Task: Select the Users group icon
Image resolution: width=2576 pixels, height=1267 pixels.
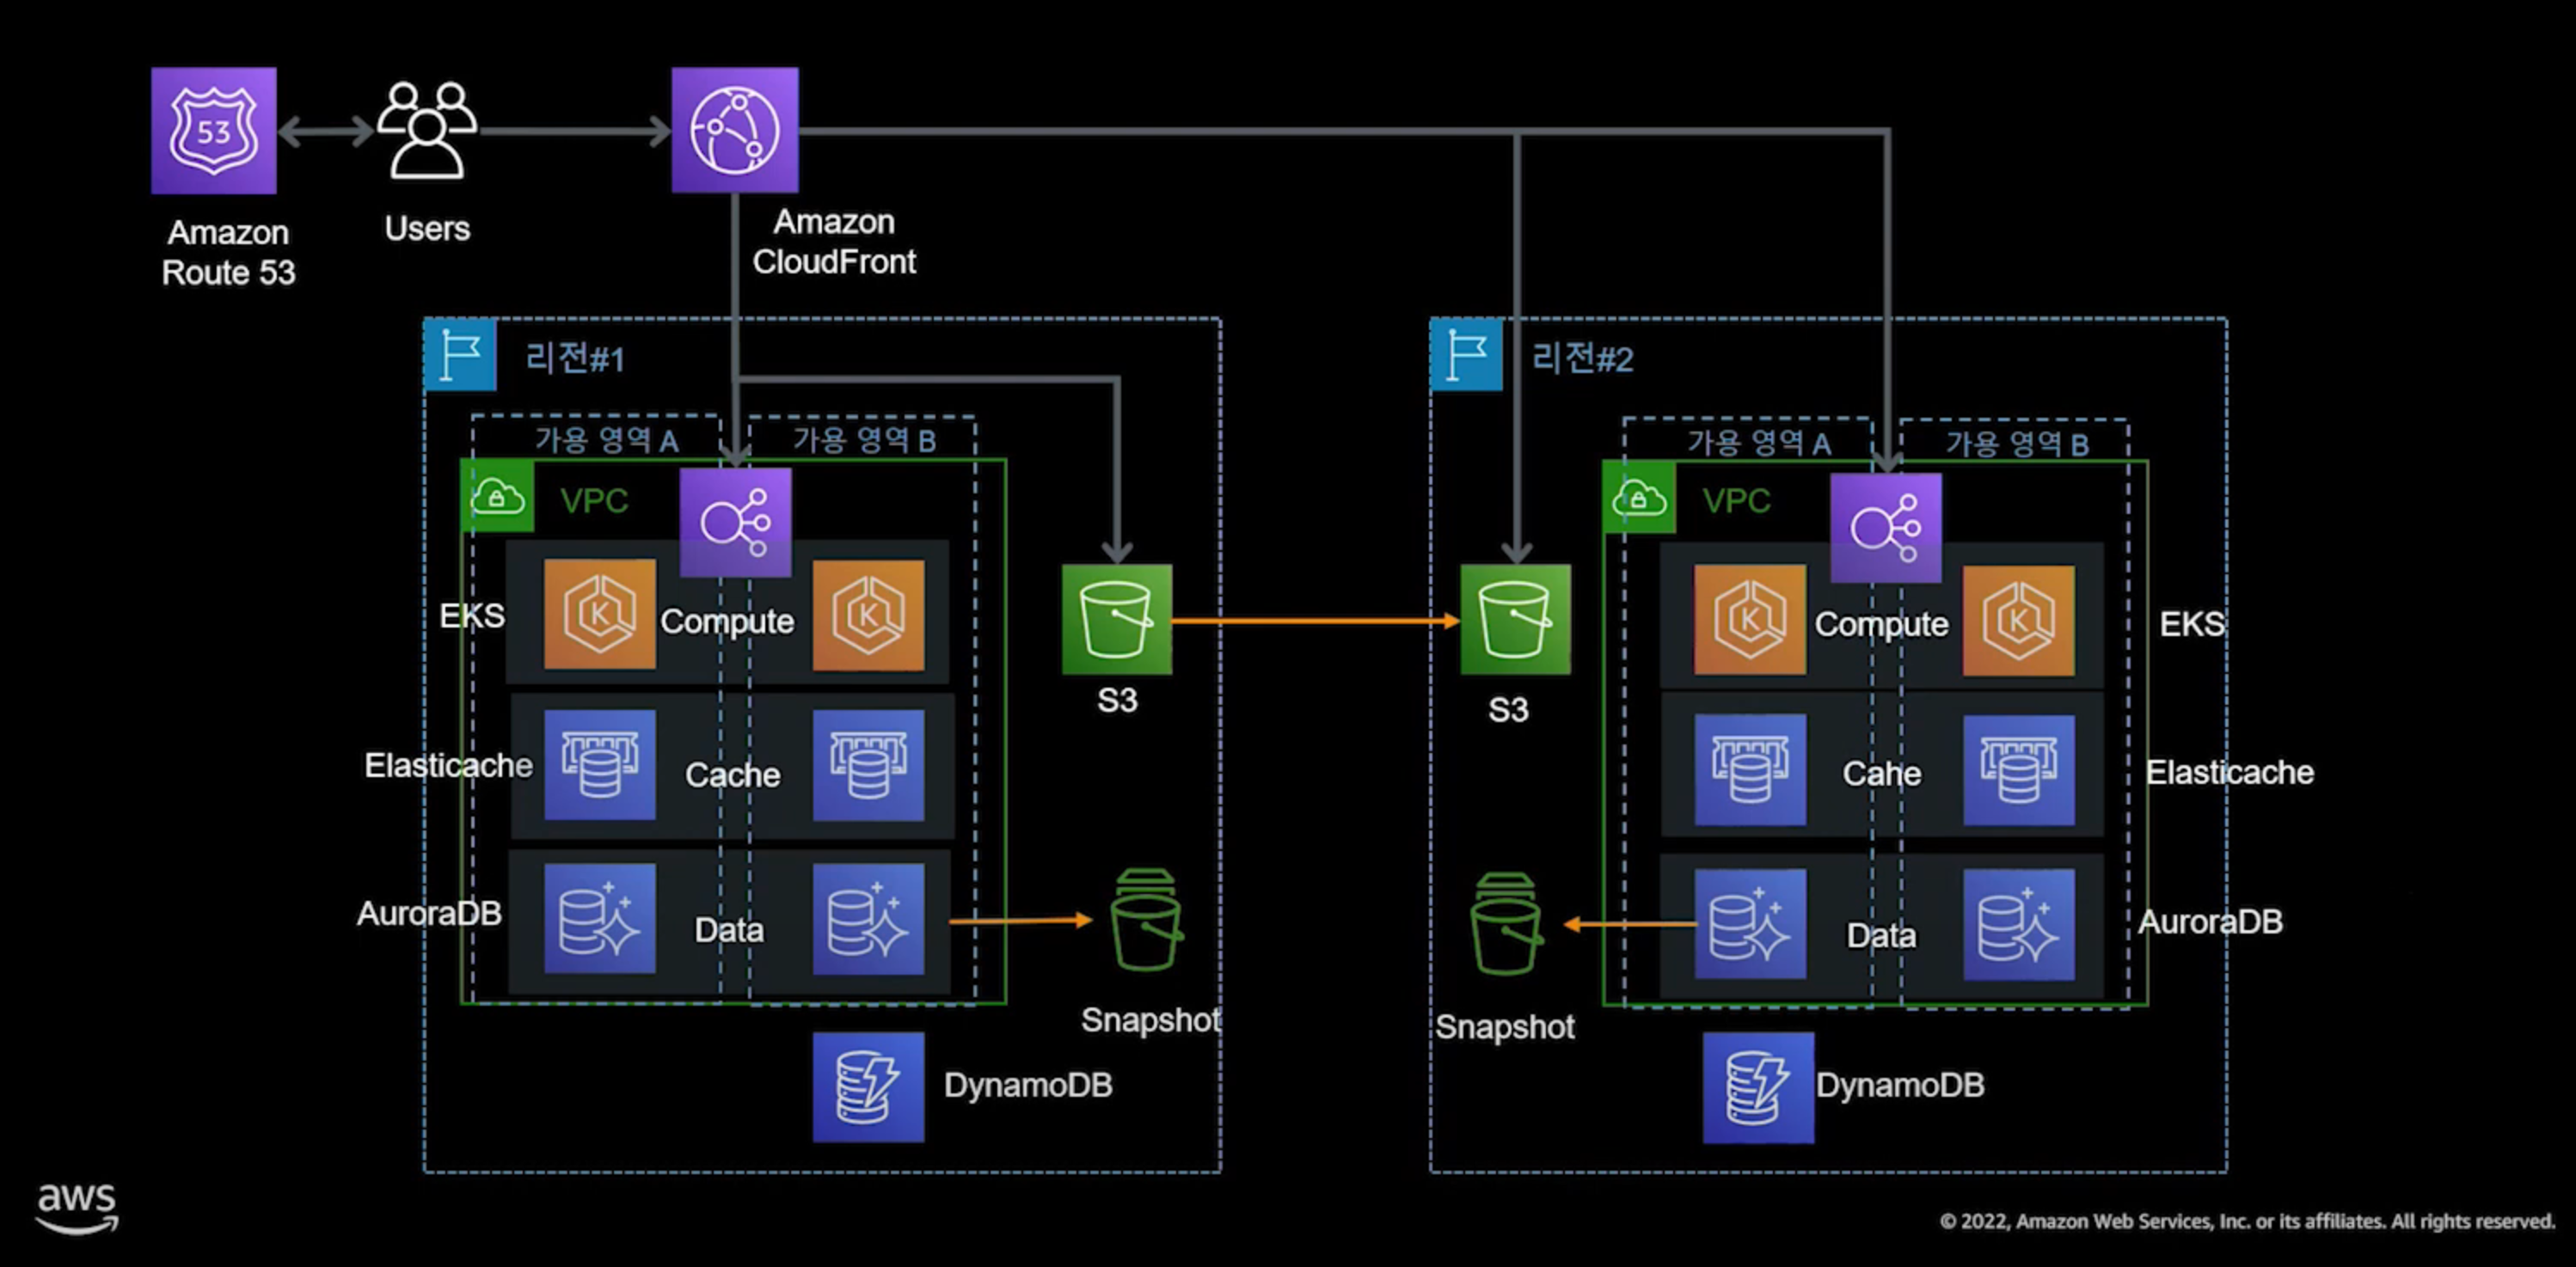Action: tap(427, 131)
